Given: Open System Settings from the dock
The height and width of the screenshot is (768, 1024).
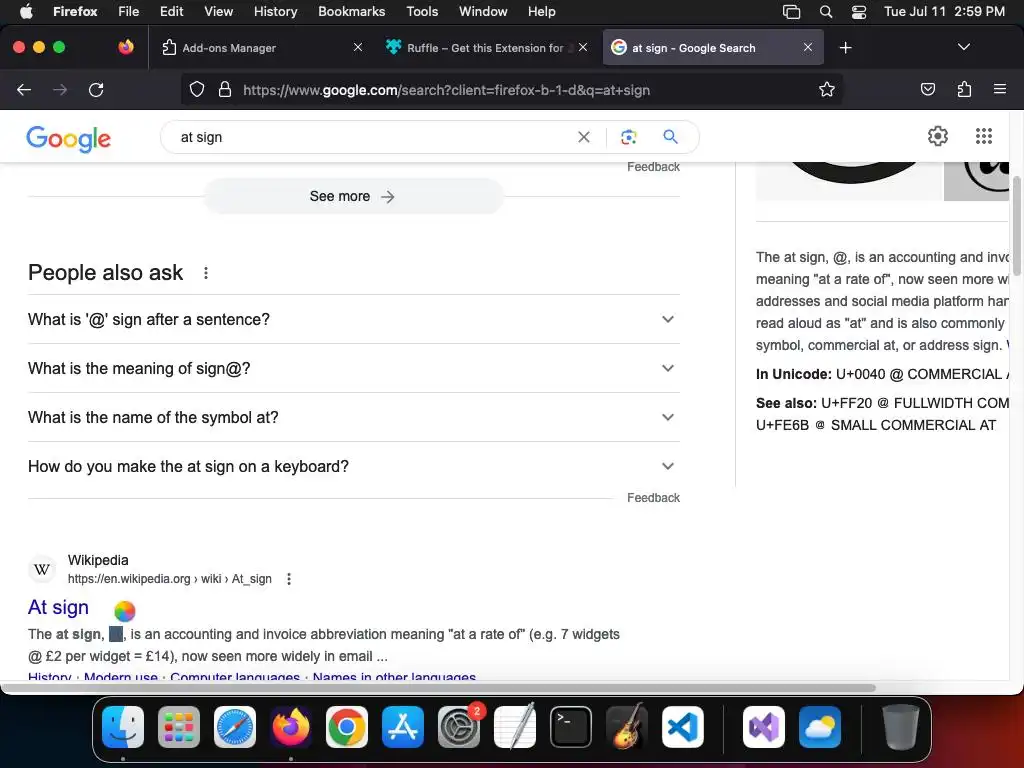Looking at the screenshot, I should tap(459, 727).
